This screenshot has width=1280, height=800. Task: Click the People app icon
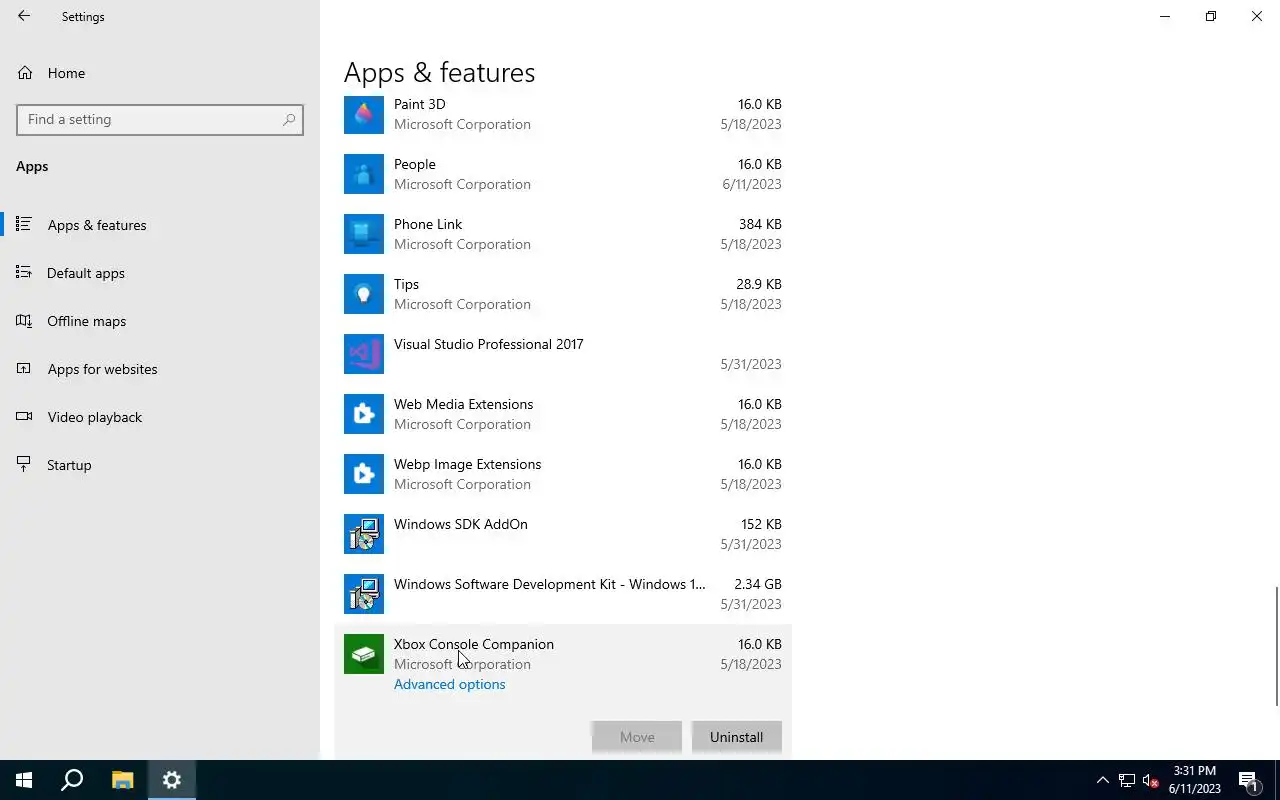364,174
